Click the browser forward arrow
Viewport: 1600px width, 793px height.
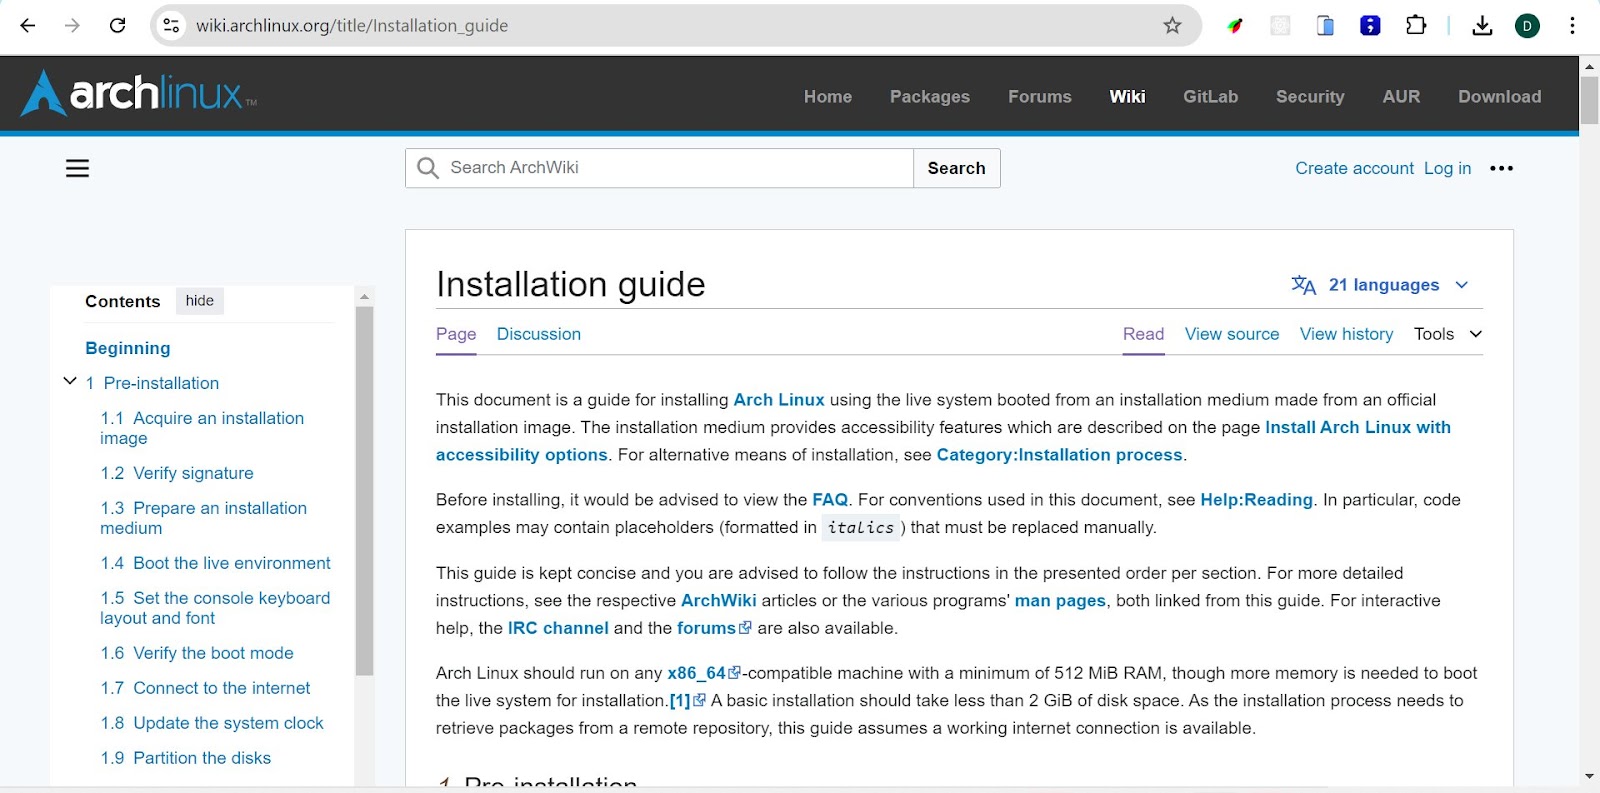(x=72, y=26)
